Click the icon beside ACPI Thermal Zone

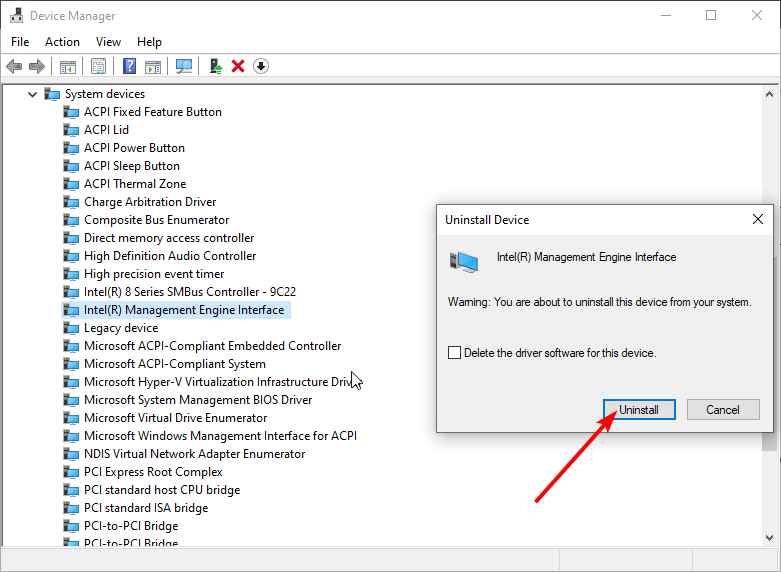71,184
